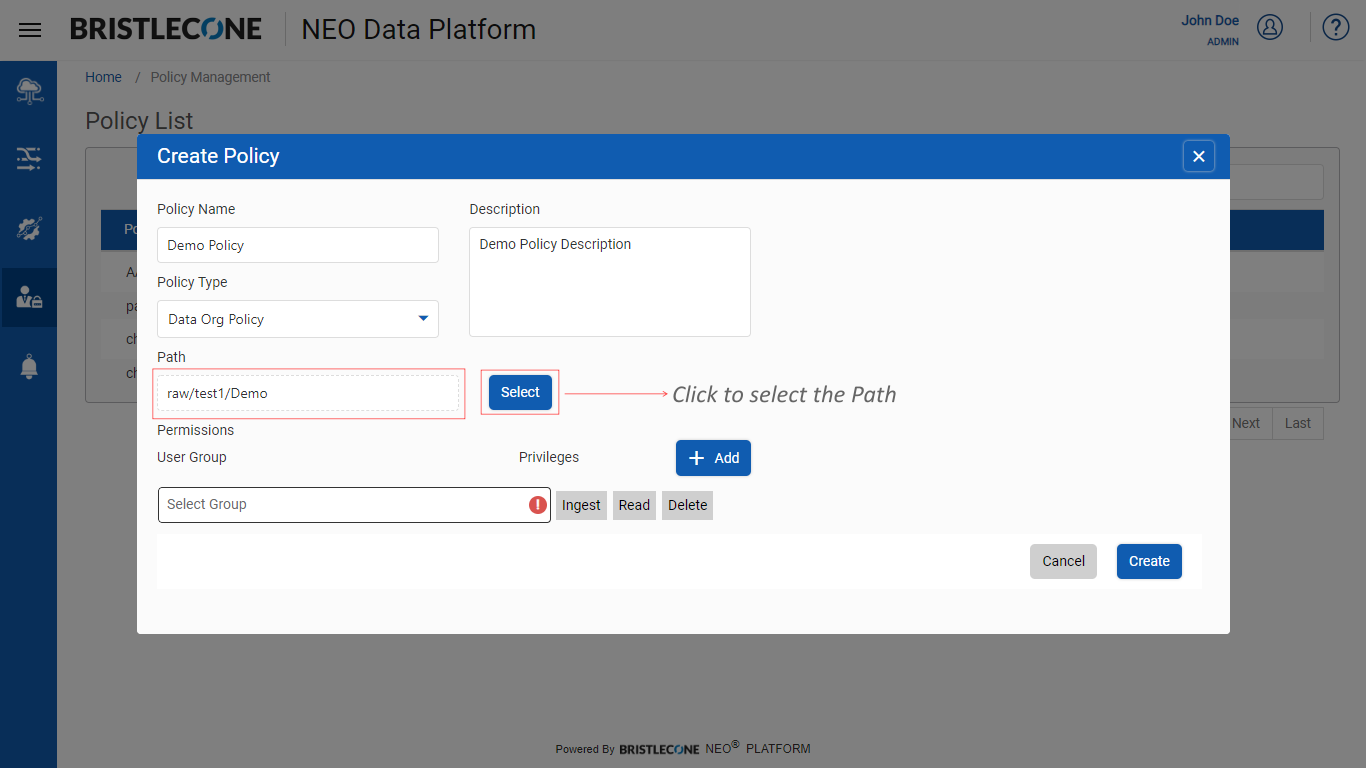Click the Create button
This screenshot has height=768, width=1366.
[1149, 561]
